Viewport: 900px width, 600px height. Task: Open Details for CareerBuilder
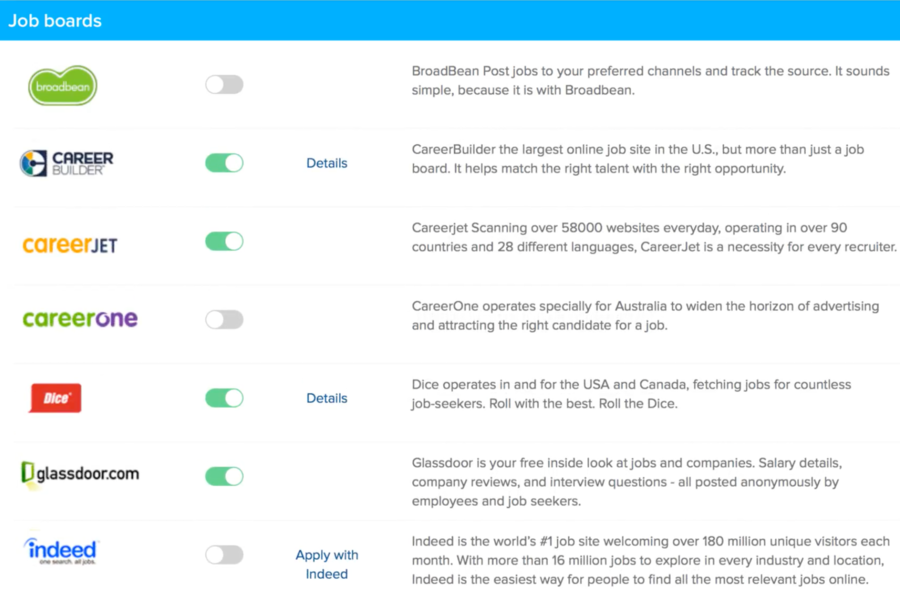pyautogui.click(x=327, y=163)
